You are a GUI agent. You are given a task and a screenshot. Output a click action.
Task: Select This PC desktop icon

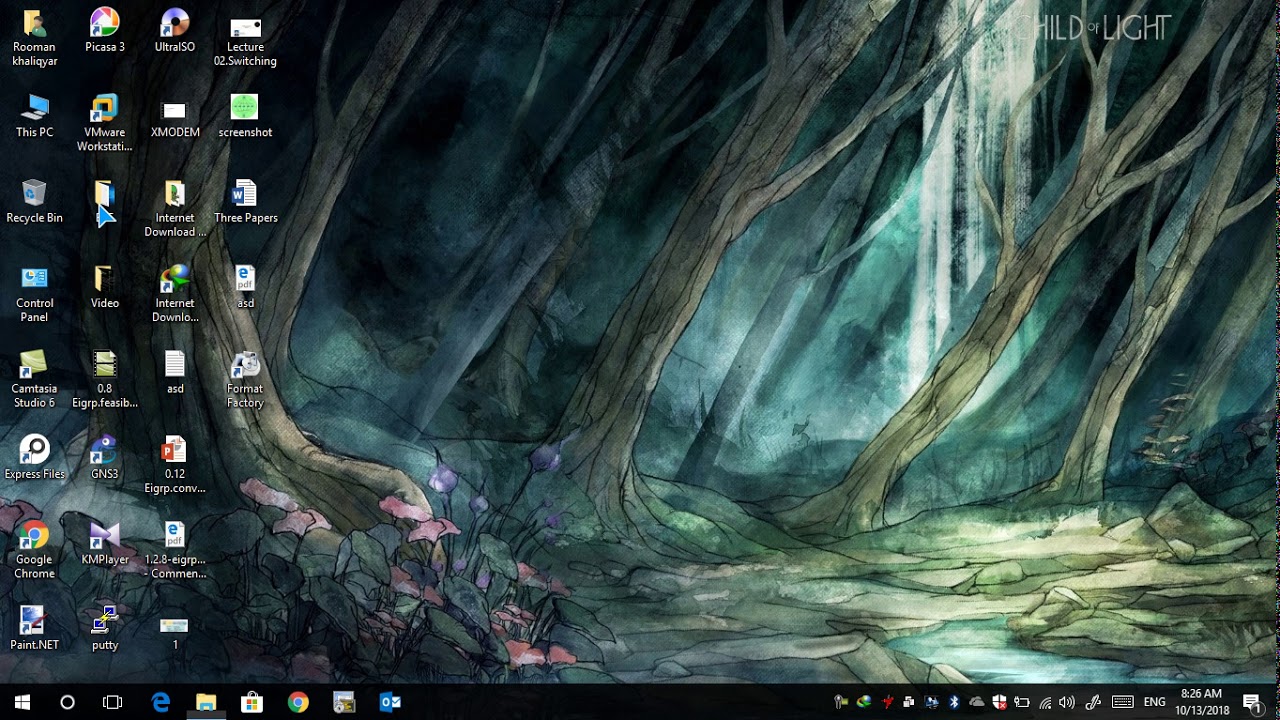point(34,115)
